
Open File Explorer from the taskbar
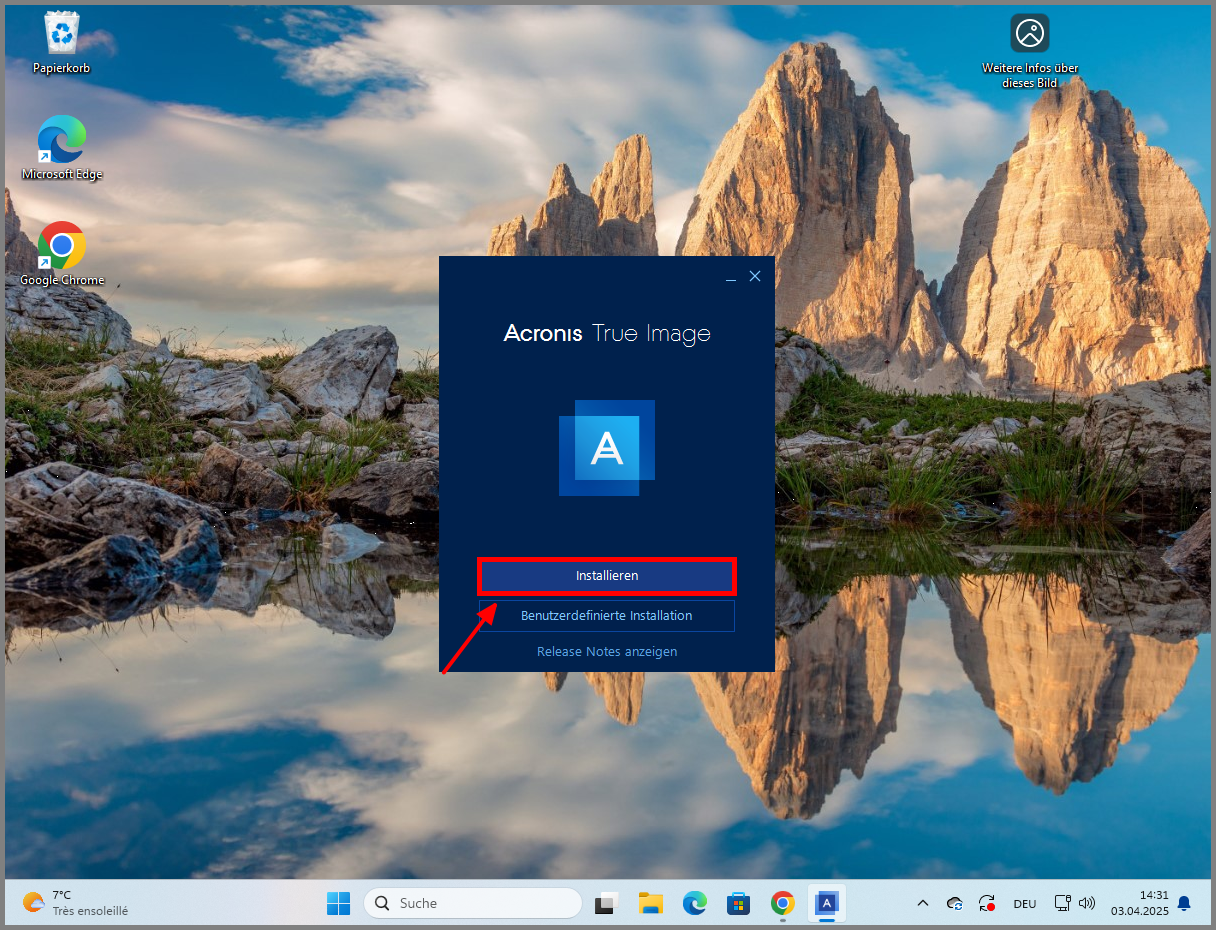coord(651,903)
